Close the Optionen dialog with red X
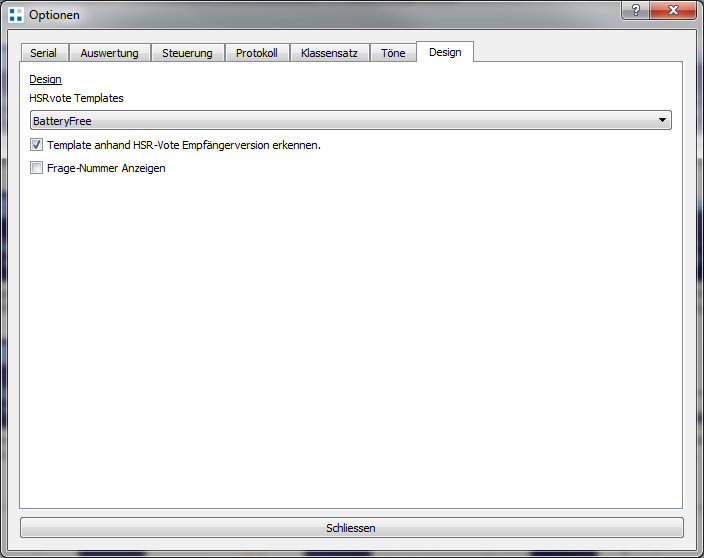The width and height of the screenshot is (704, 558). (675, 10)
